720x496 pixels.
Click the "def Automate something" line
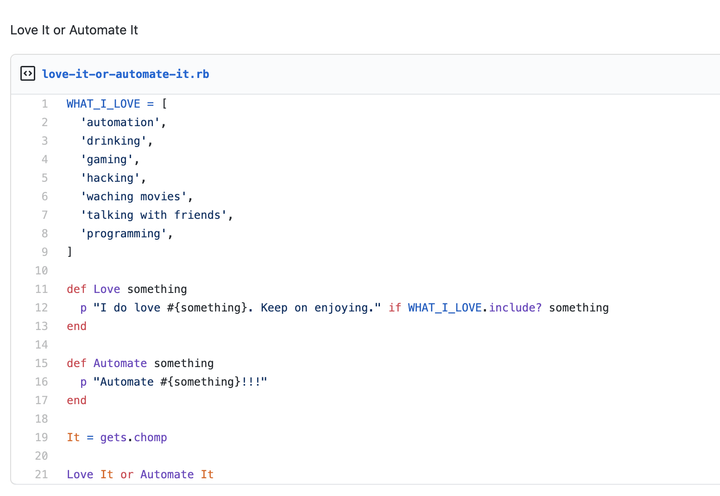pos(140,363)
